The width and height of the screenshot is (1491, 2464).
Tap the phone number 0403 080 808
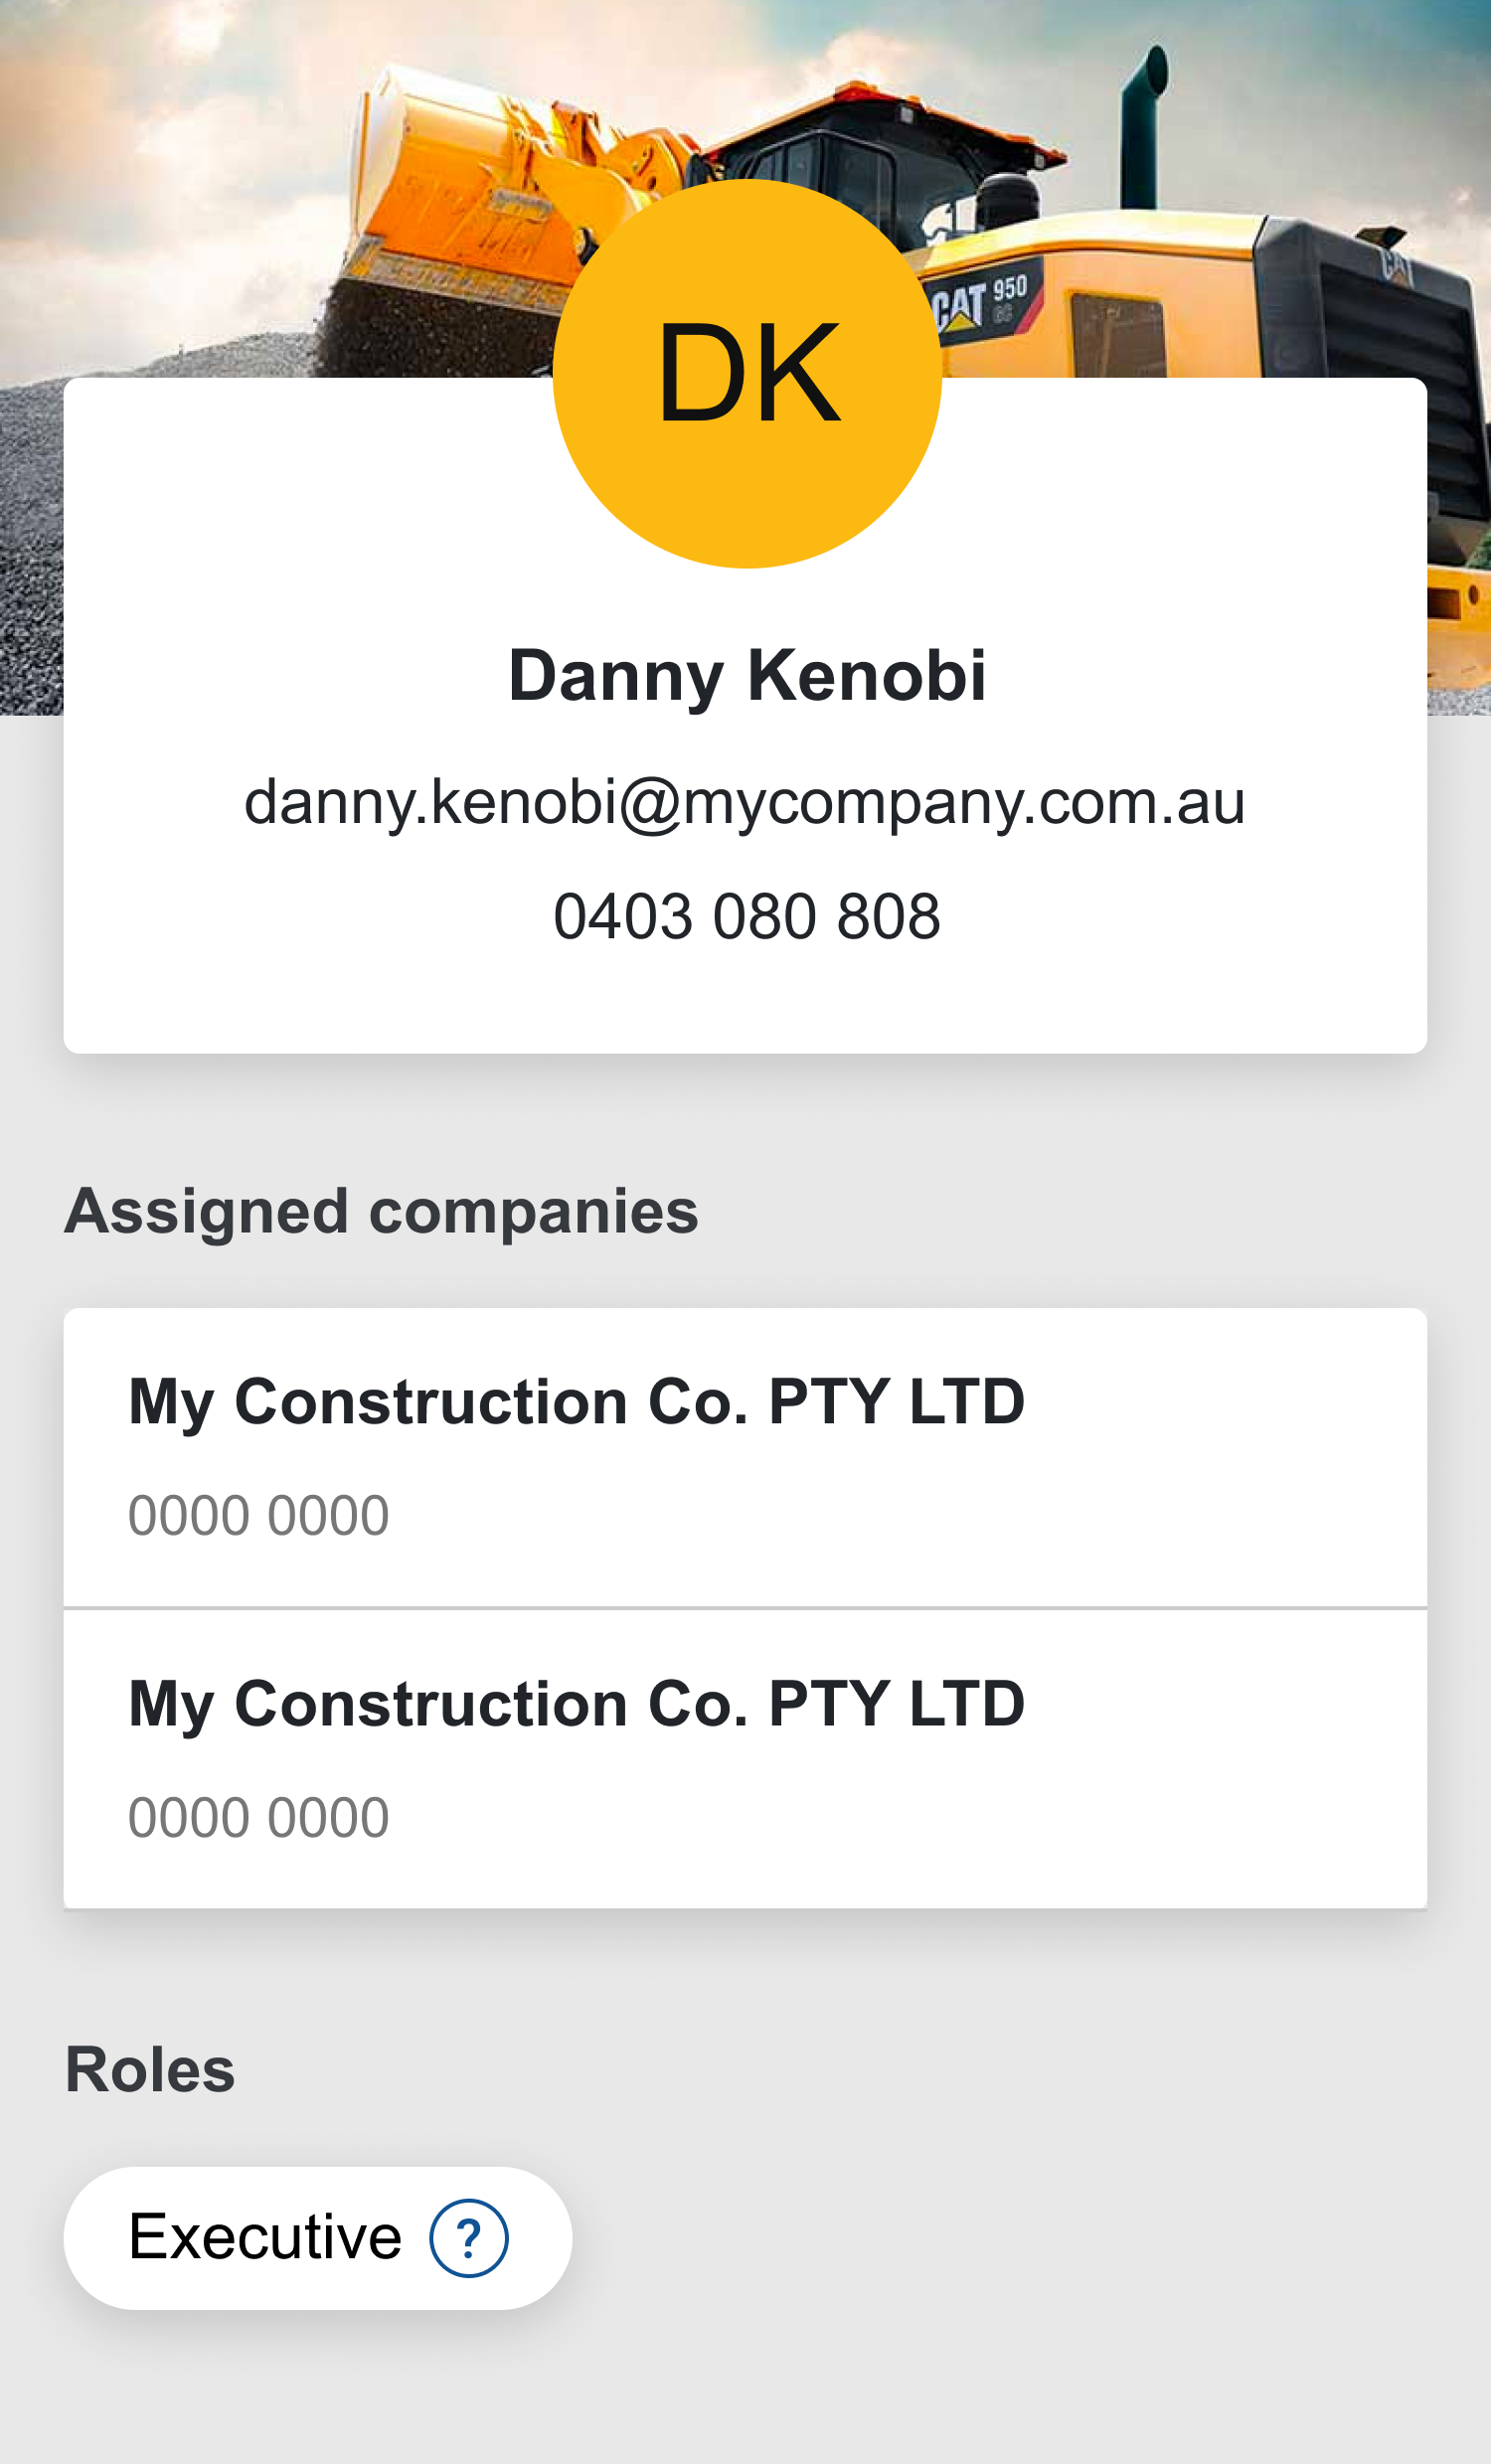(746, 916)
